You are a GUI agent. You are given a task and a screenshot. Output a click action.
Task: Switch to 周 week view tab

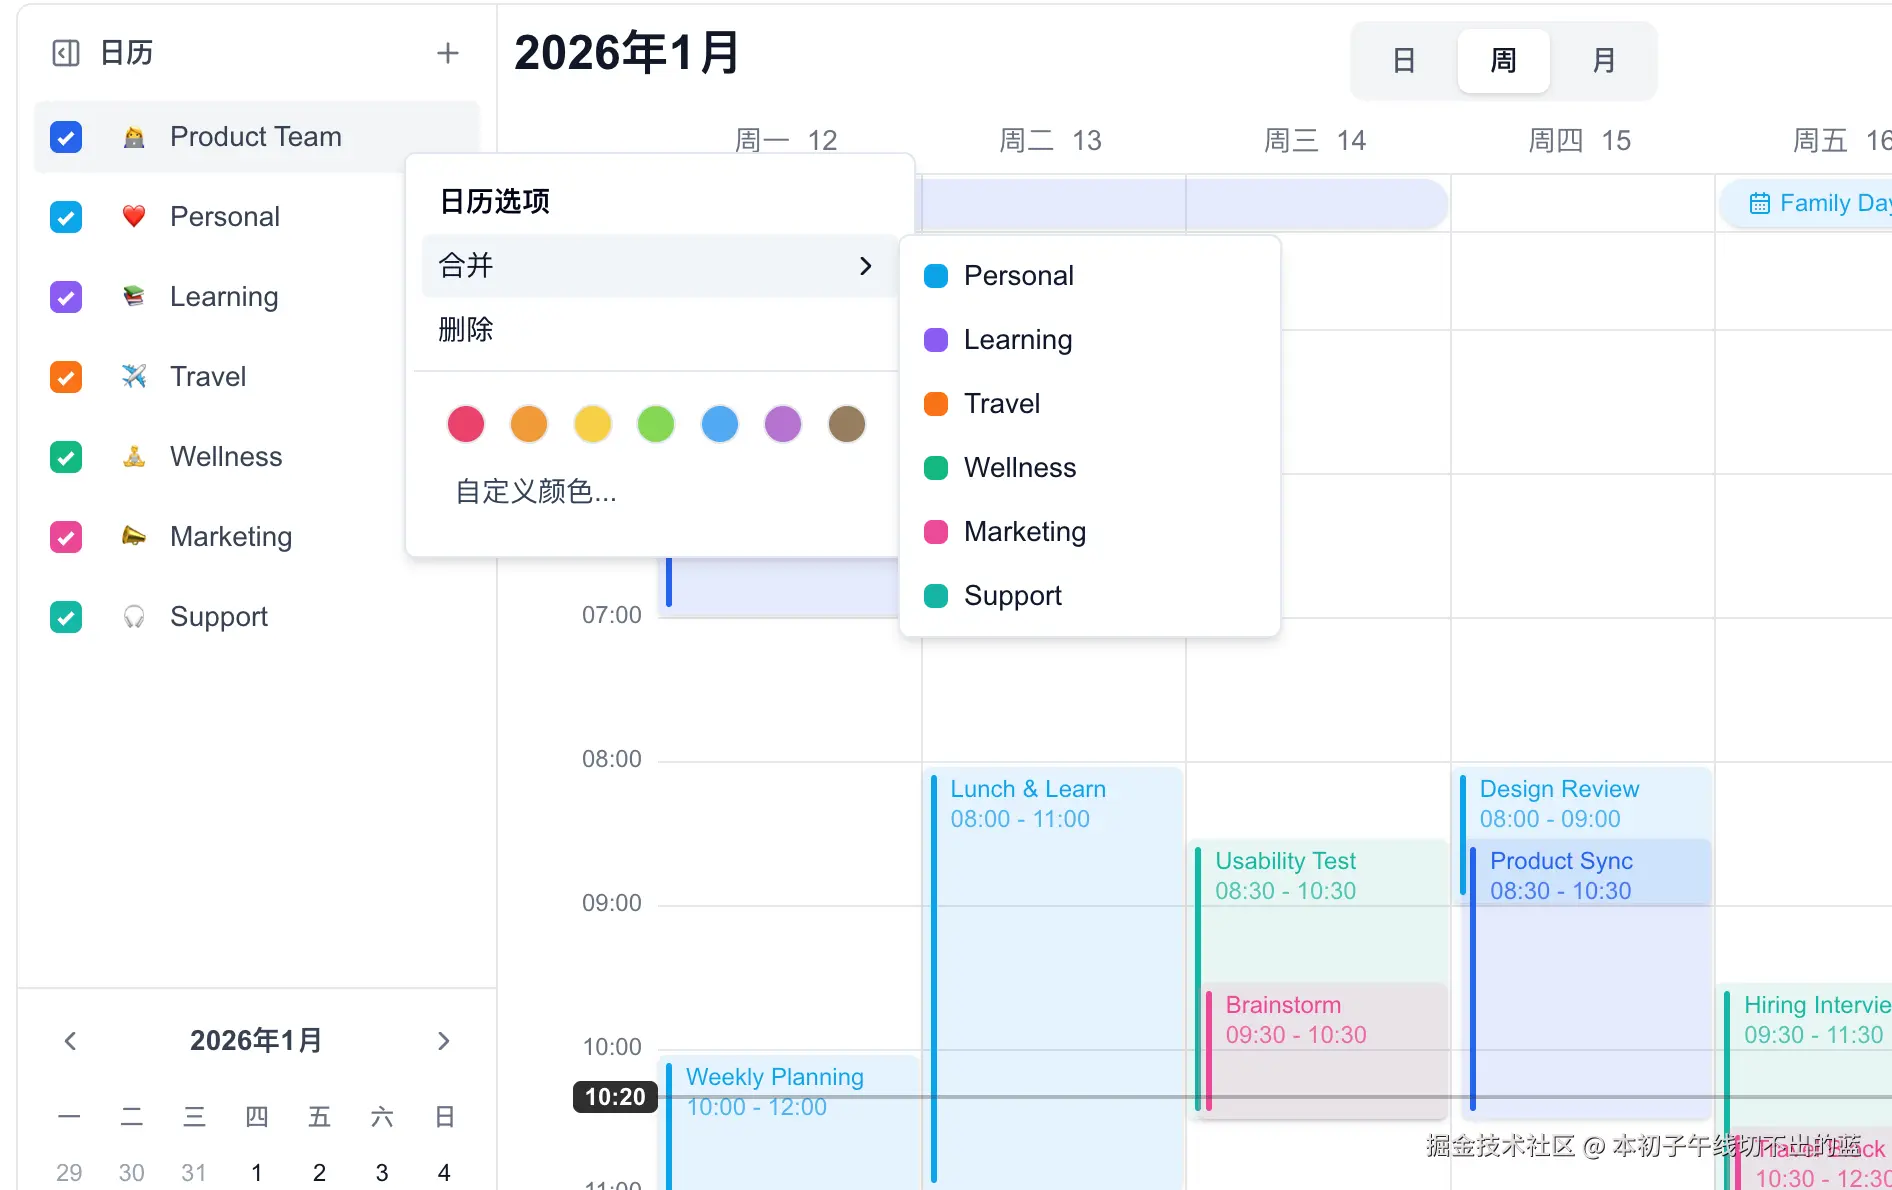[x=1504, y=61]
